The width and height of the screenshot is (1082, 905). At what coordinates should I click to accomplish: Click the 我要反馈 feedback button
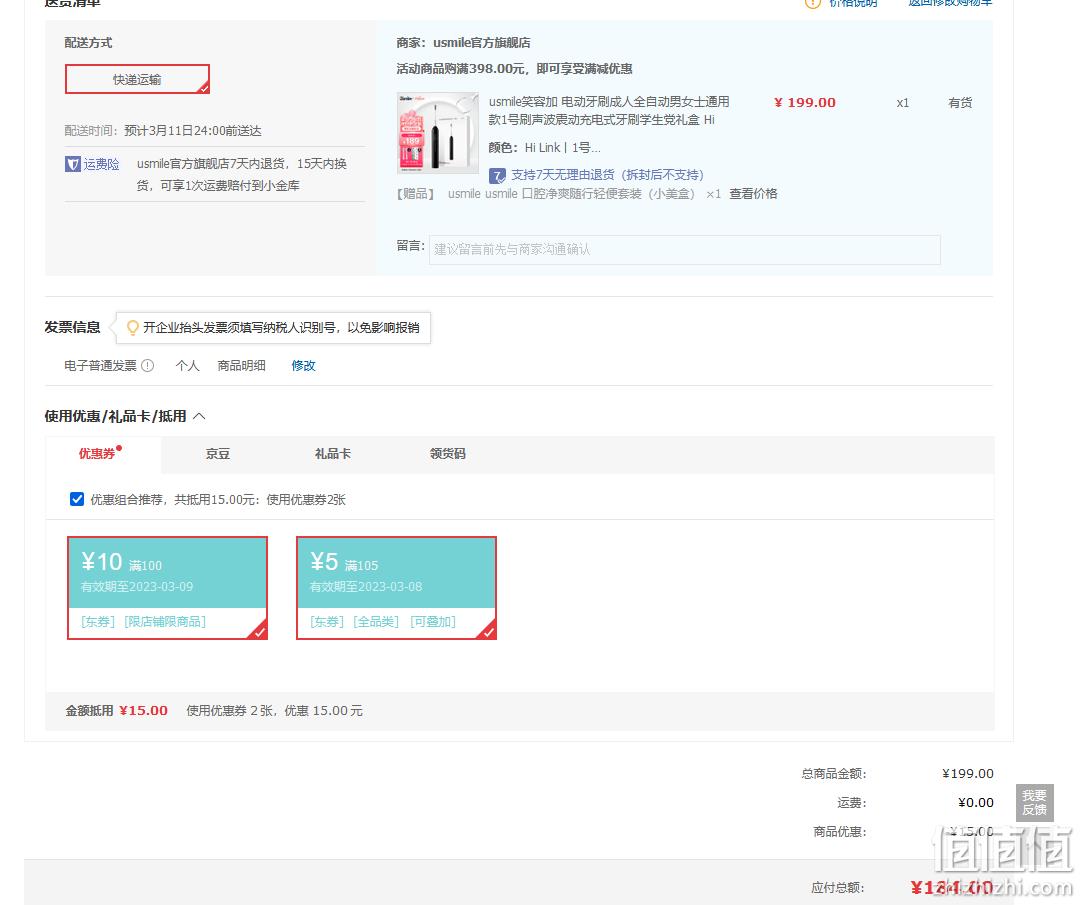[x=1034, y=803]
